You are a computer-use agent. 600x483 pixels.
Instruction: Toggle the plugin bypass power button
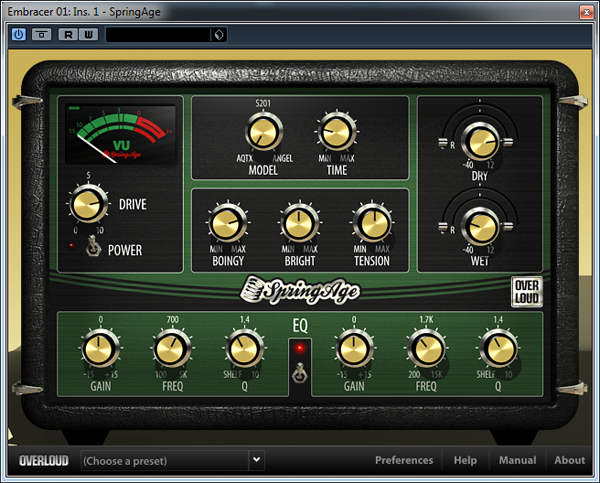pos(19,34)
